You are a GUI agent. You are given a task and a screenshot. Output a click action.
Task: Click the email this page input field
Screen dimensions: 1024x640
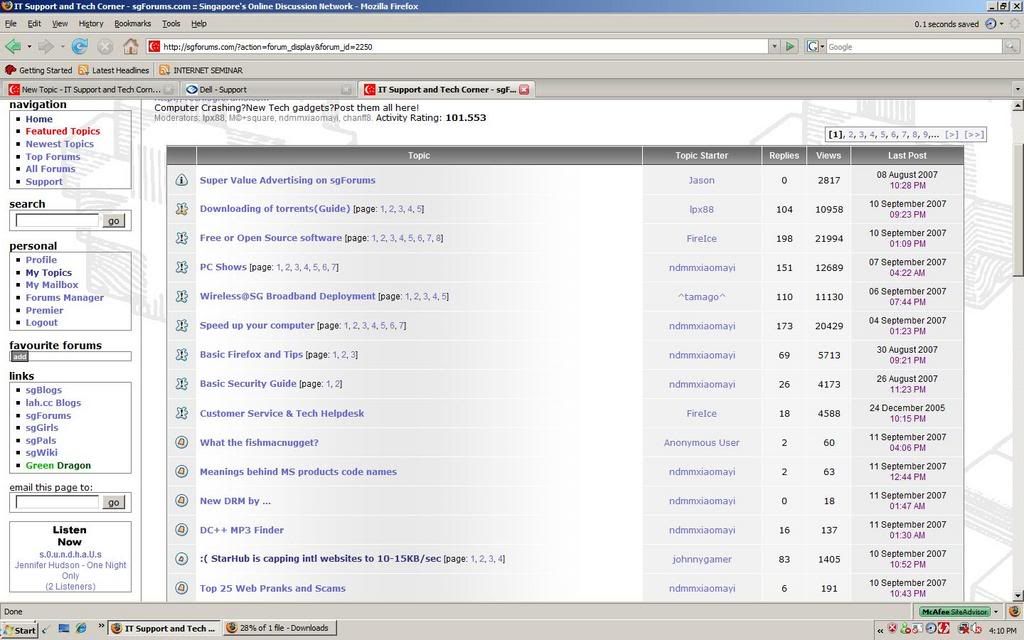point(56,502)
